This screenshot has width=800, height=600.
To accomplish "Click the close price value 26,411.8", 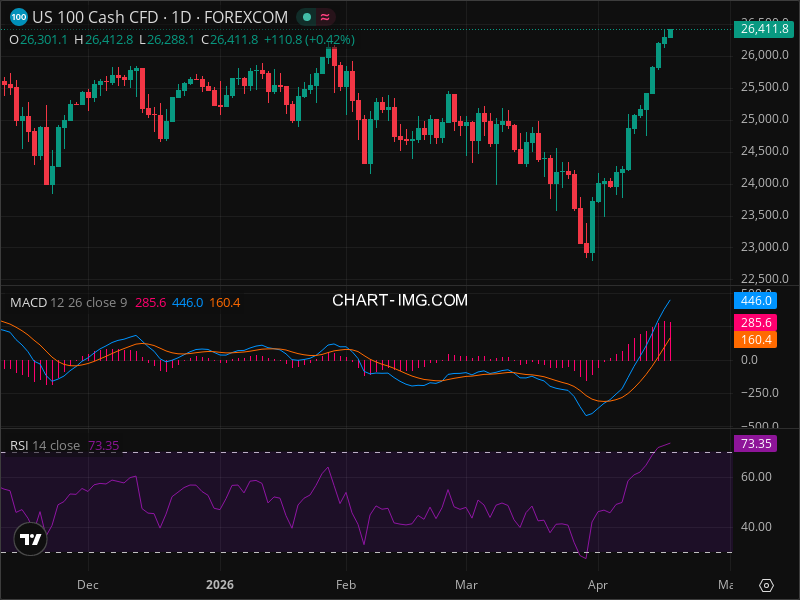I will (x=234, y=40).
